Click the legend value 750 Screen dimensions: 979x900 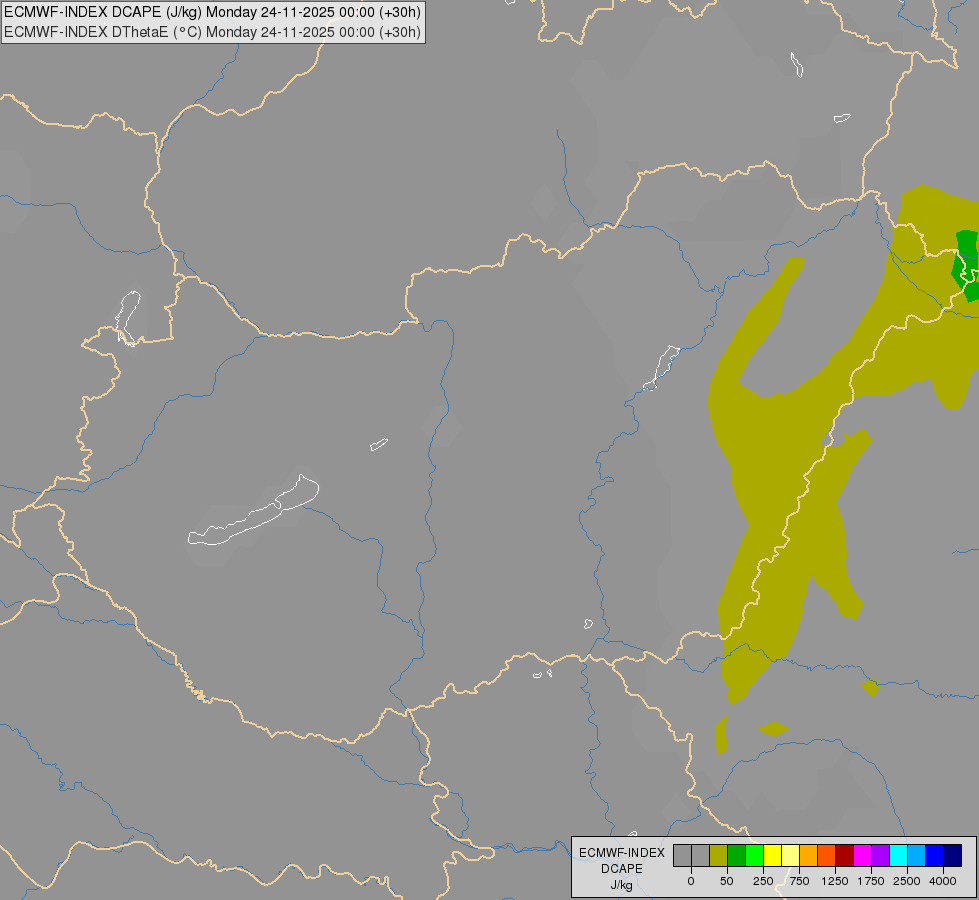(799, 881)
